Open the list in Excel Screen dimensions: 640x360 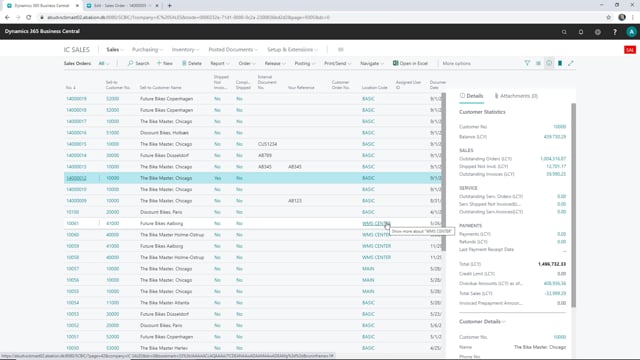(410, 63)
